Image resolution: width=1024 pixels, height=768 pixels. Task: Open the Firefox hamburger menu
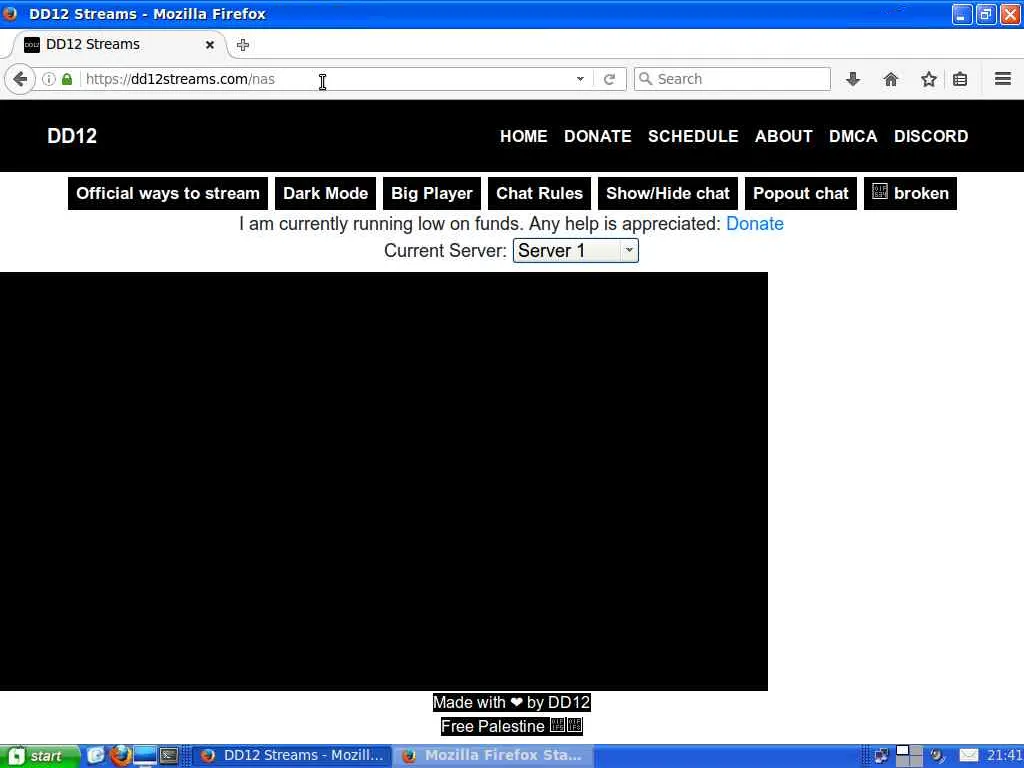click(1002, 79)
